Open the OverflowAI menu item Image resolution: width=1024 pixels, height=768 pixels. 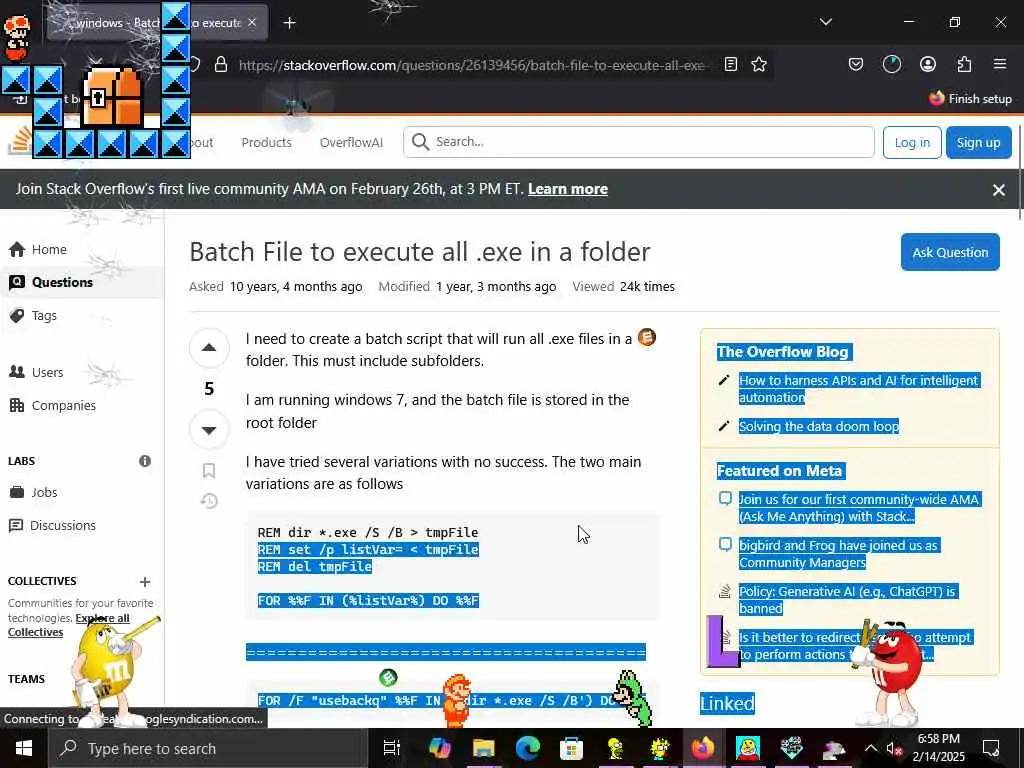pos(351,142)
